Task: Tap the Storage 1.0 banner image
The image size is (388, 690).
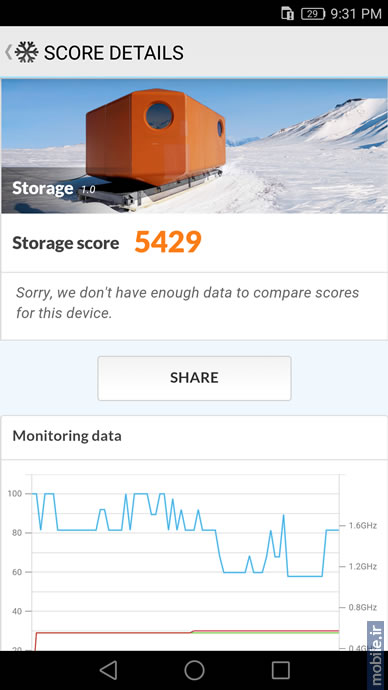Action: 194,146
